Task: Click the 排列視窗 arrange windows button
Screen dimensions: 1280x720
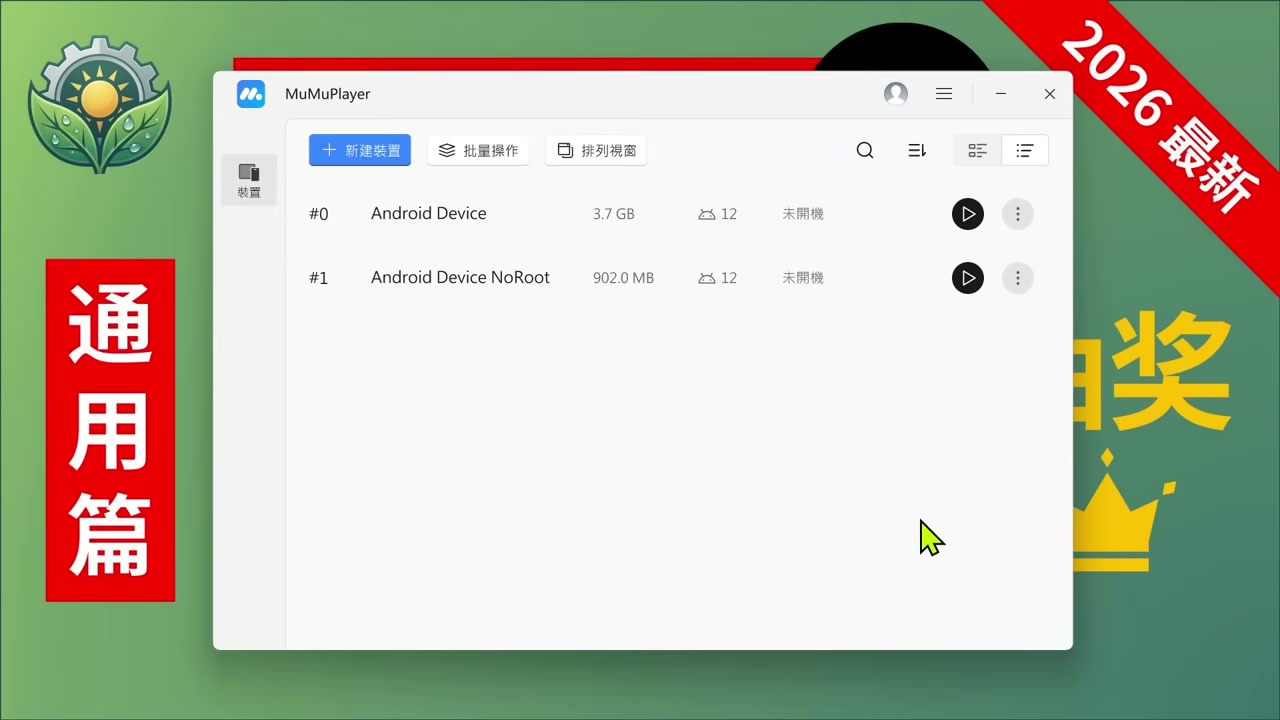Action: 597,150
